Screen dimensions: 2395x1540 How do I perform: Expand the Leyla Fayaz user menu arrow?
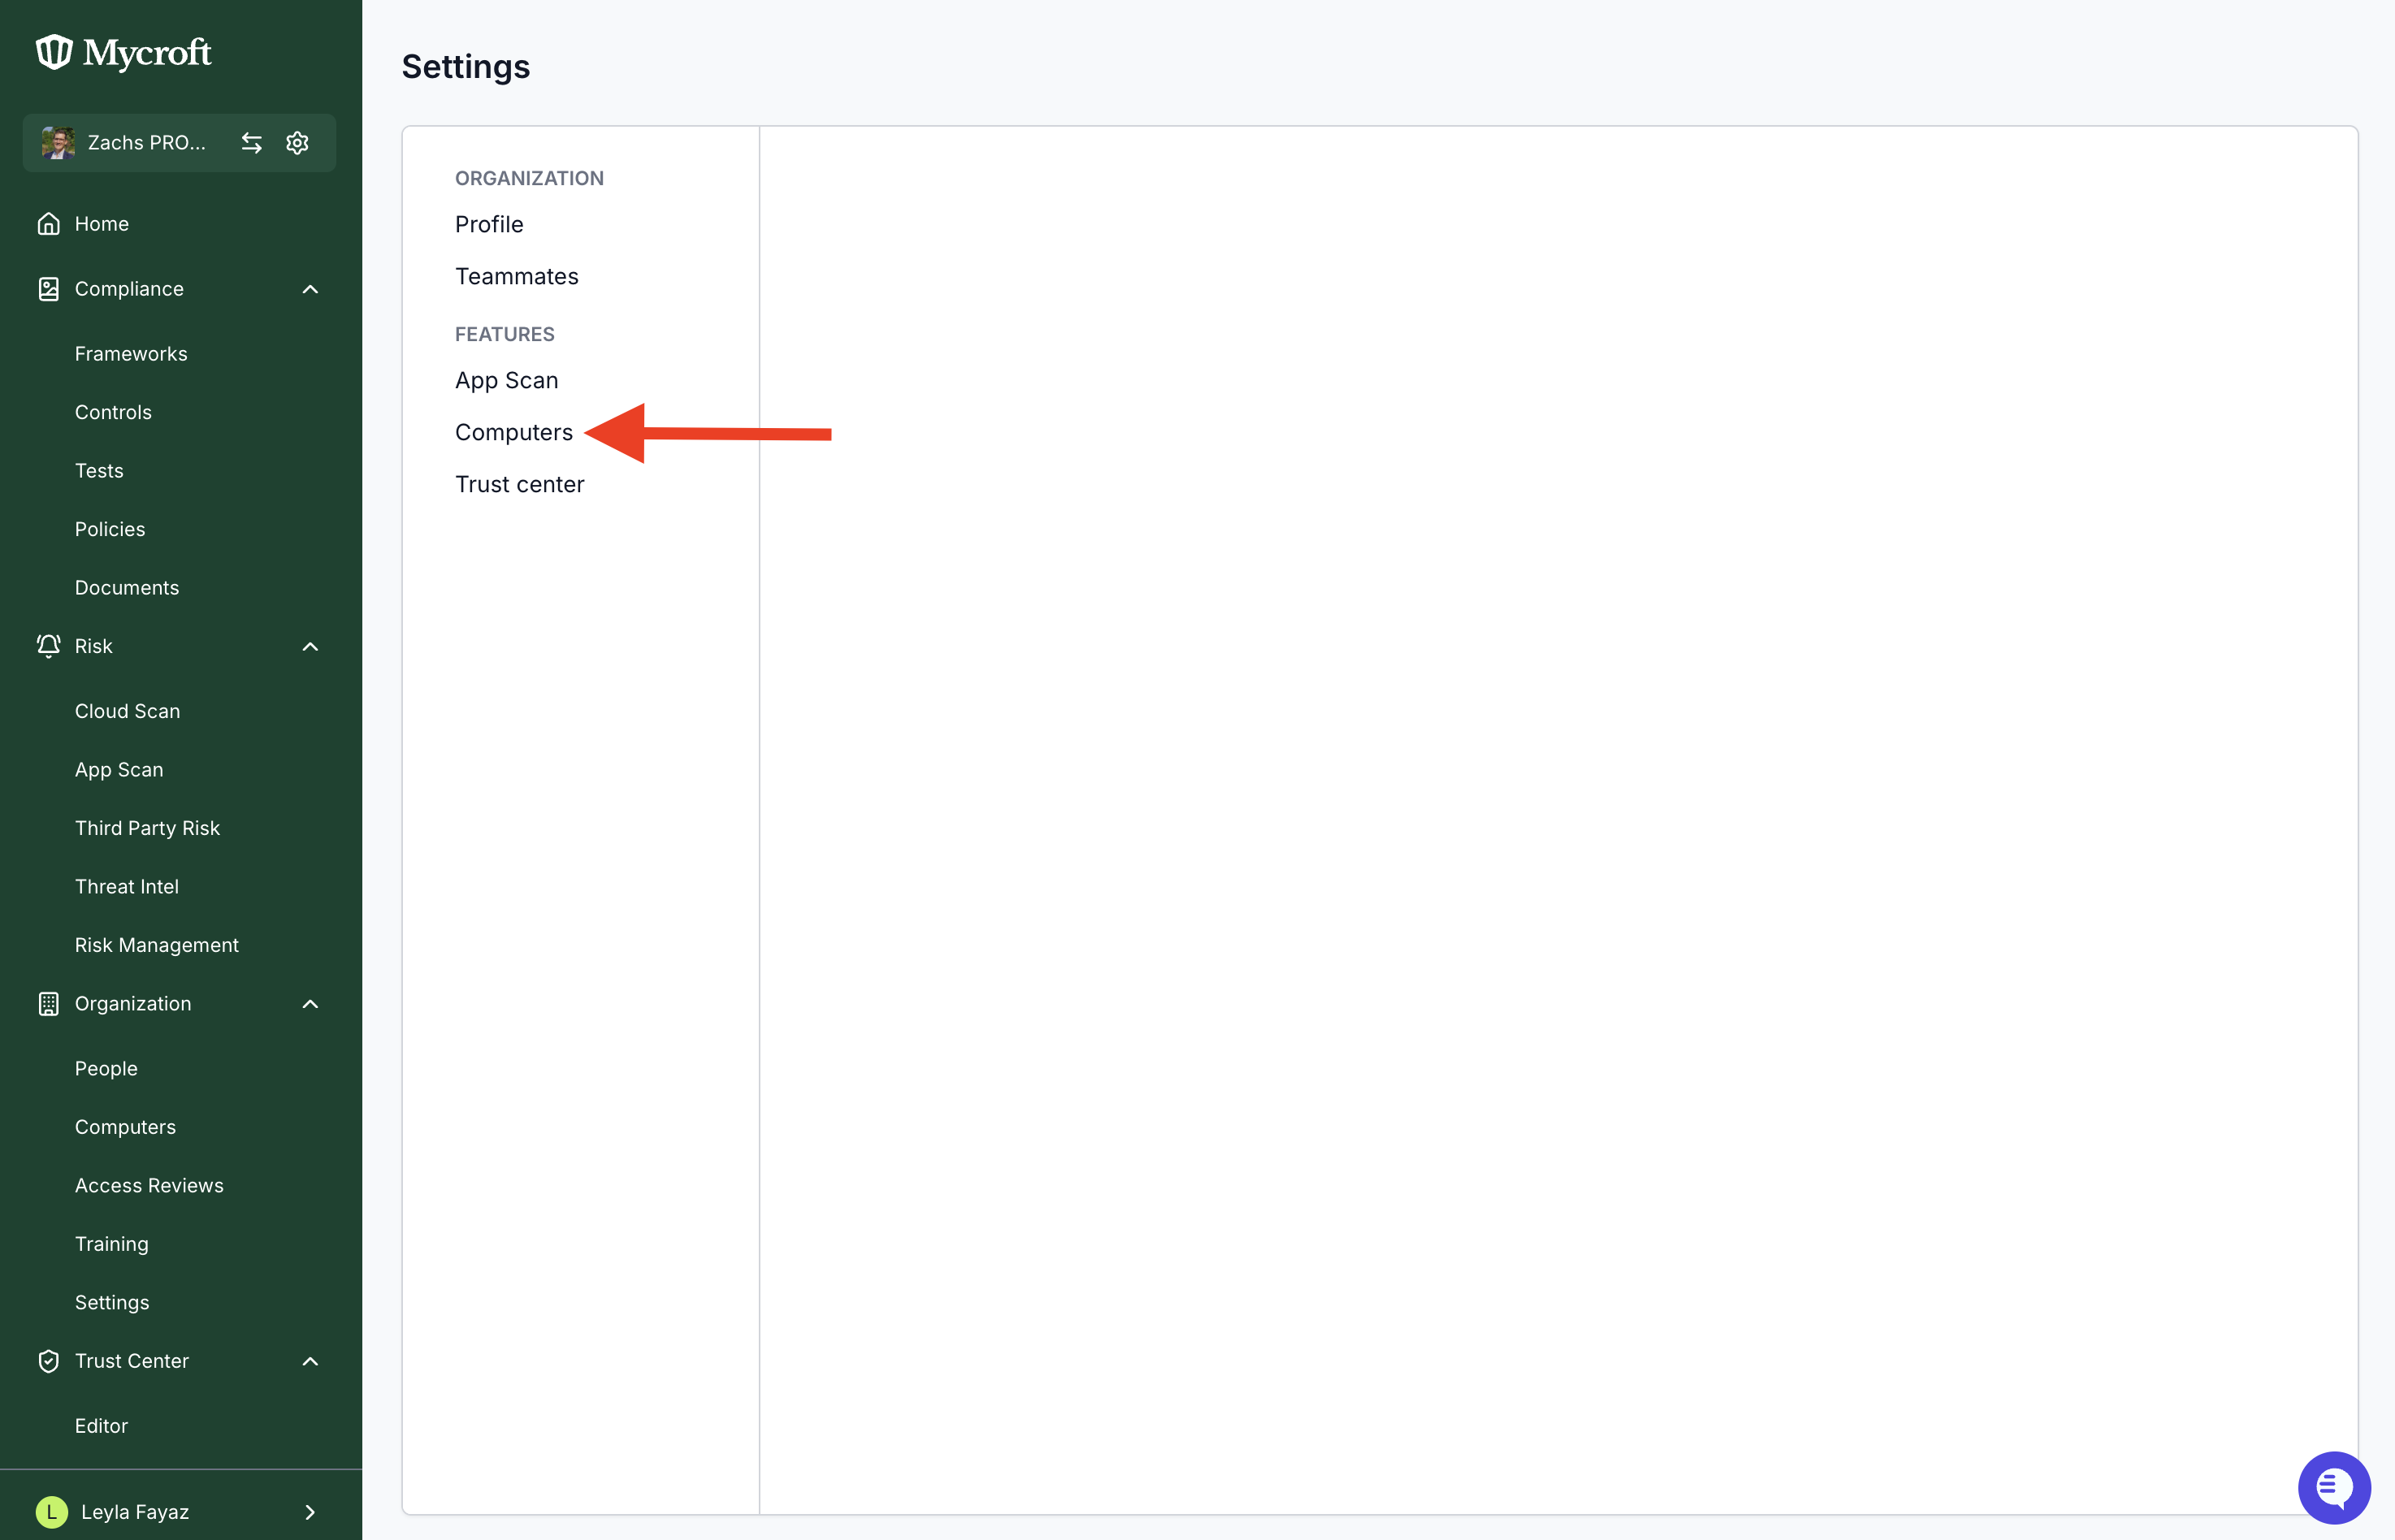pos(310,1512)
